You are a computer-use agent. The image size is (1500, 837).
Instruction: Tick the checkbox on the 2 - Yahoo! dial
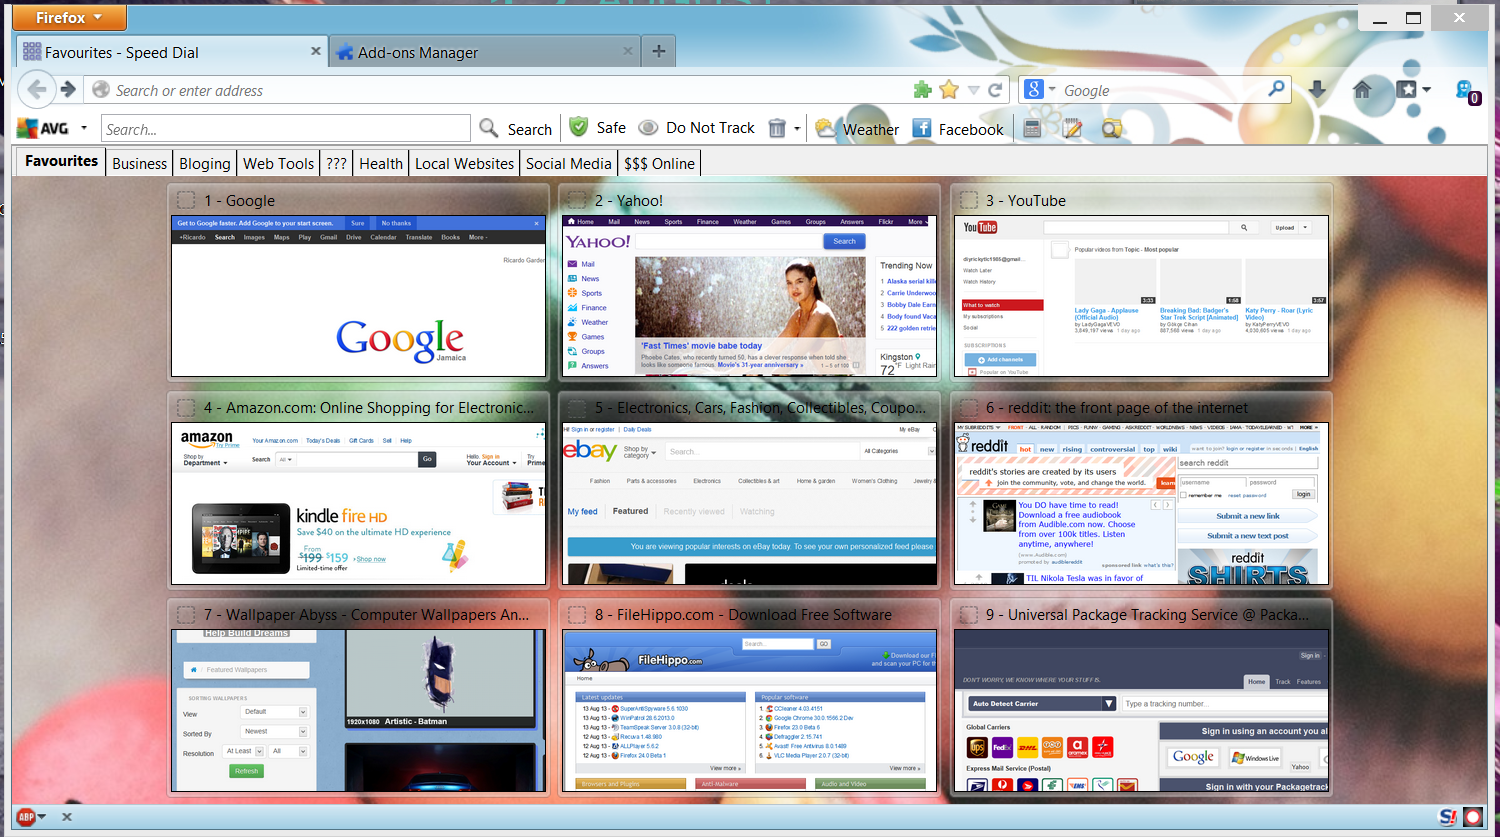pyautogui.click(x=576, y=200)
